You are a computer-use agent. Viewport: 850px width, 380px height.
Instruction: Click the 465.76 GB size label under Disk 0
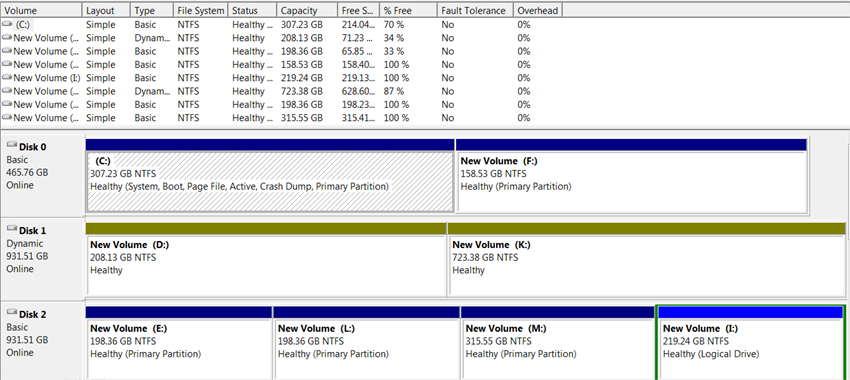click(27, 172)
